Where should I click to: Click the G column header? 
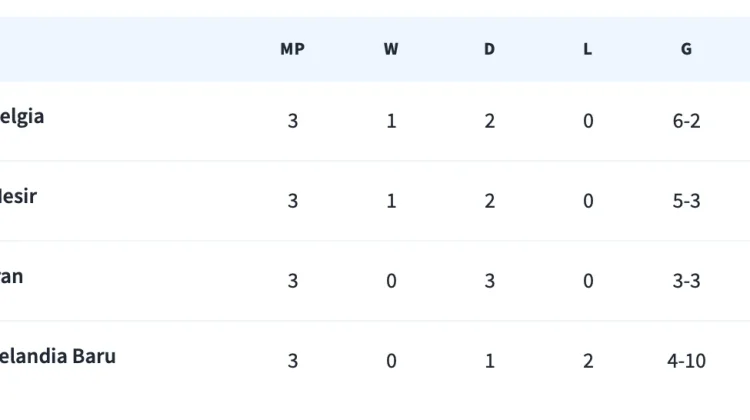[x=686, y=49]
